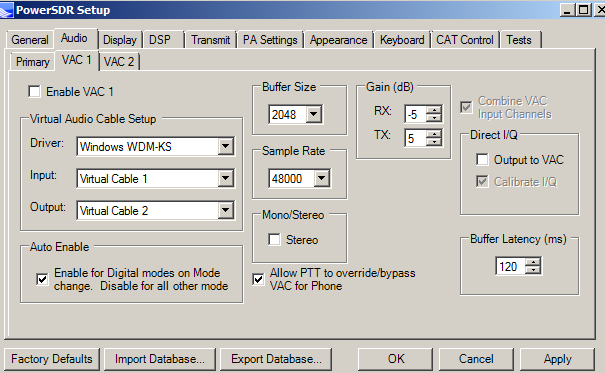Decrease RX gain with the down arrow
Screen dimensions: 605x373
click(x=434, y=118)
